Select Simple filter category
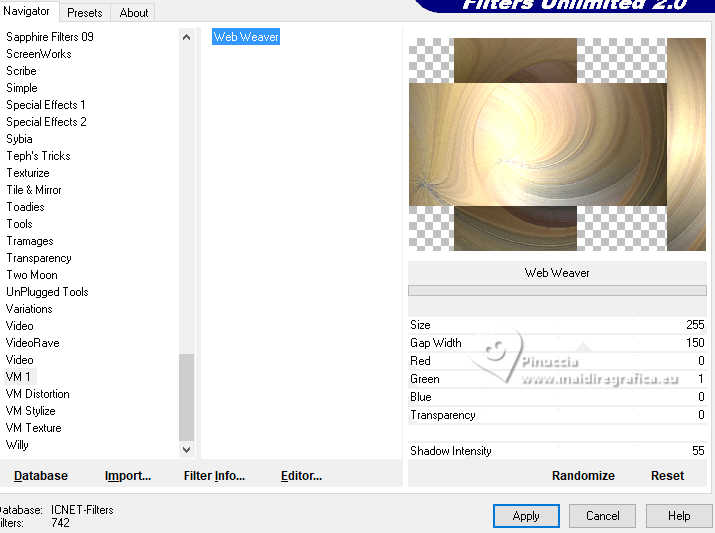This screenshot has height=533, width=715. pos(21,88)
